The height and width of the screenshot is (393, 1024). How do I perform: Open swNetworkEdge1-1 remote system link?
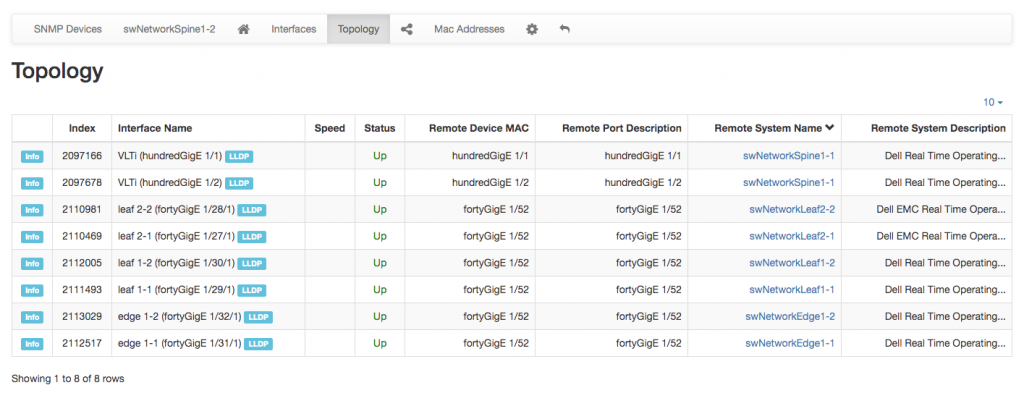tap(790, 343)
